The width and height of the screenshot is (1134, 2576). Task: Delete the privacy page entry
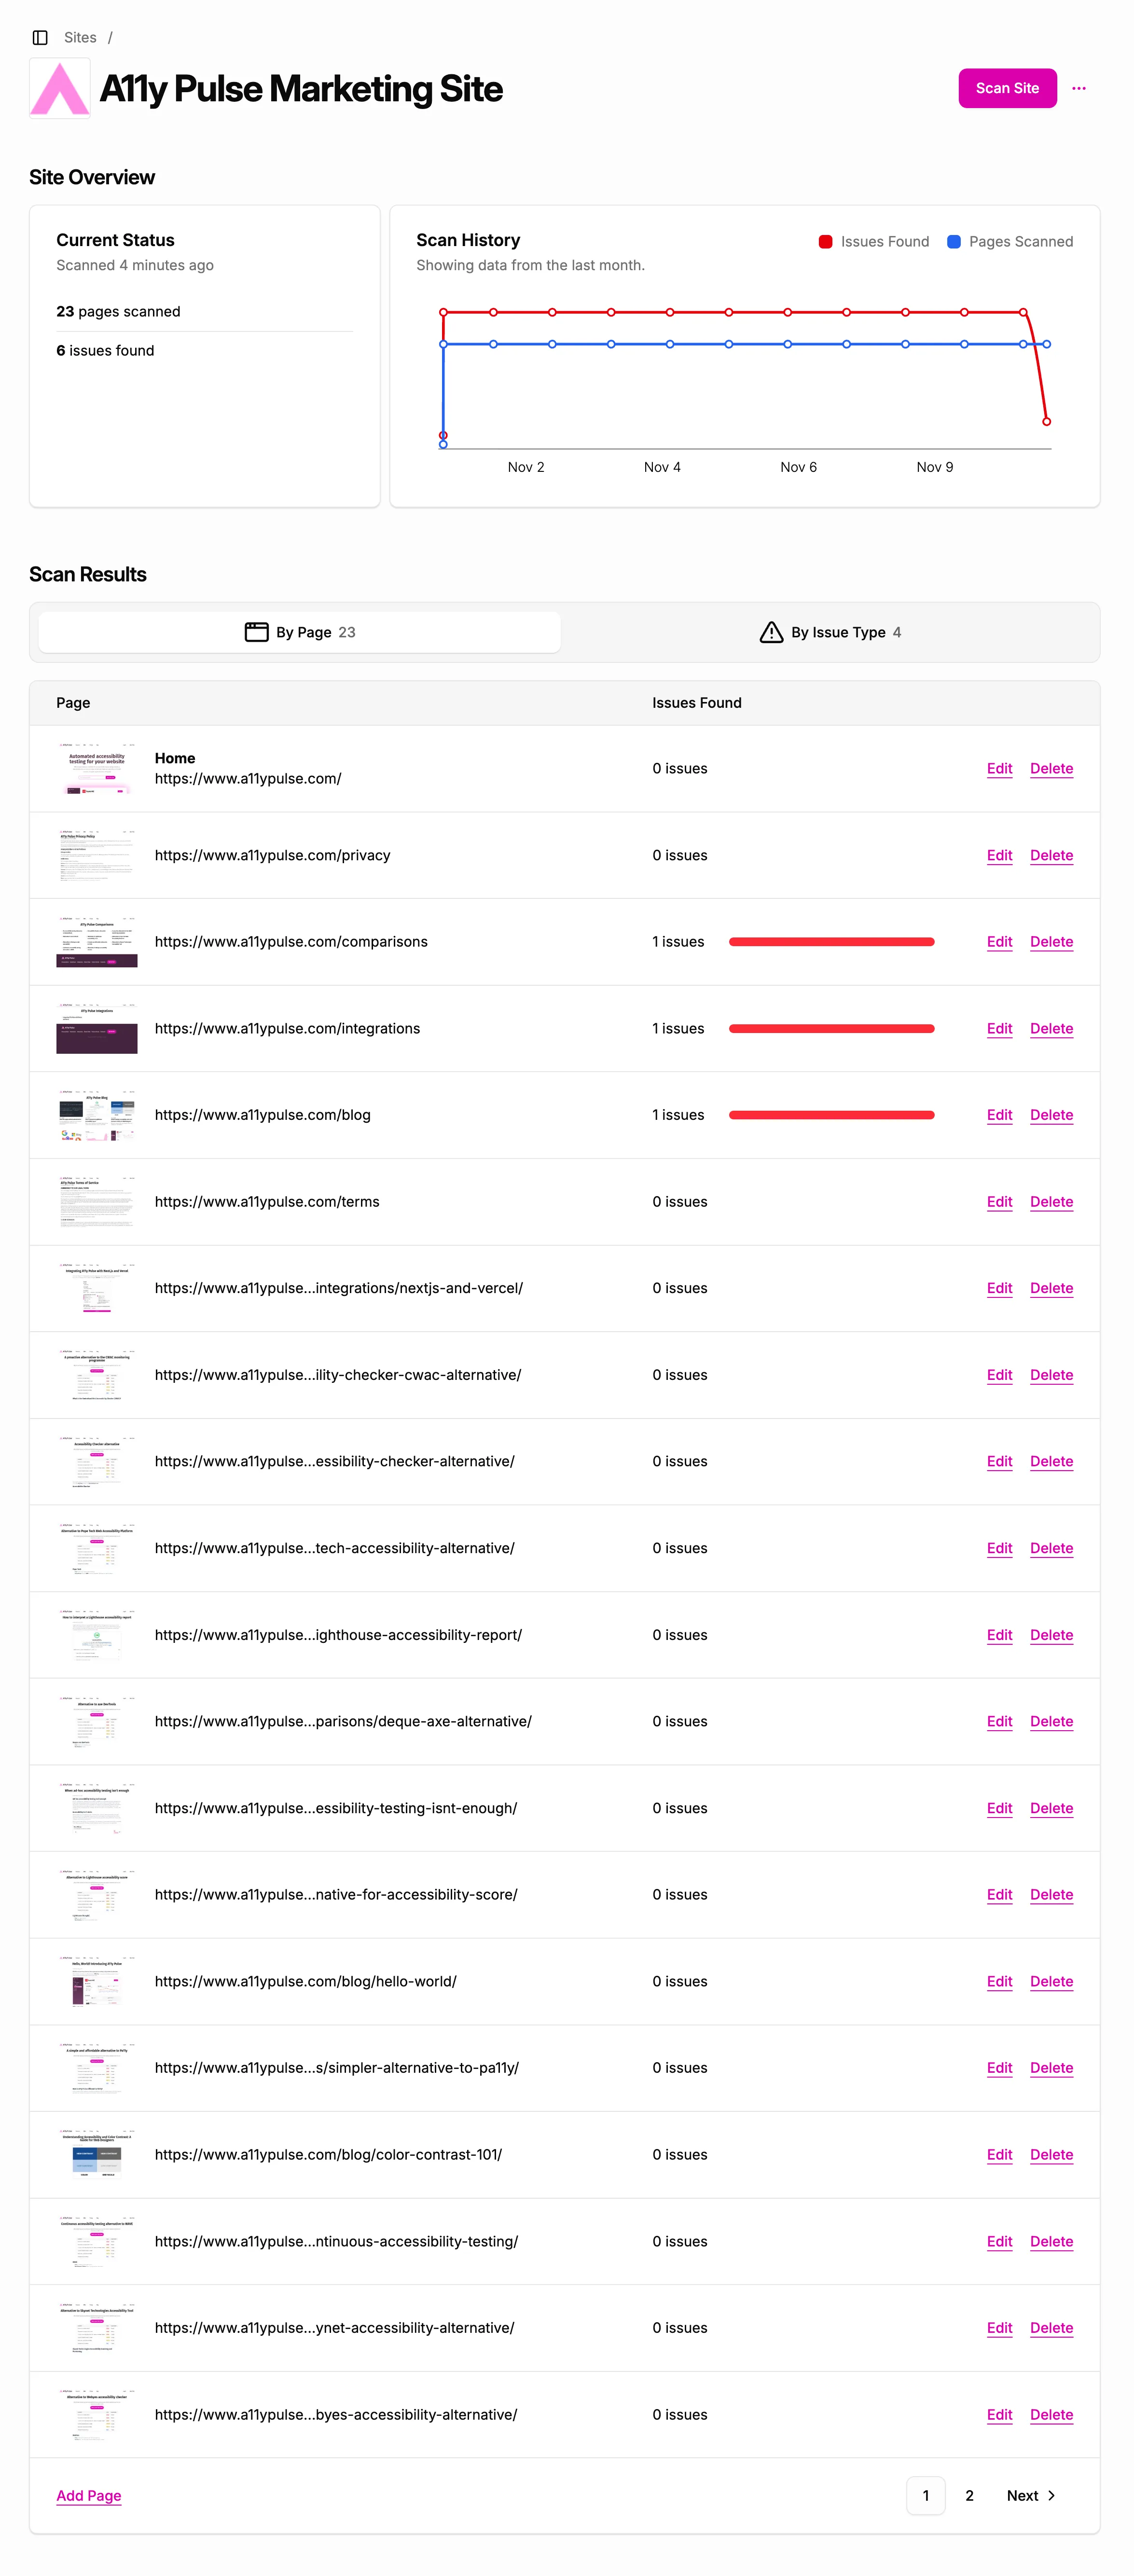click(1051, 855)
